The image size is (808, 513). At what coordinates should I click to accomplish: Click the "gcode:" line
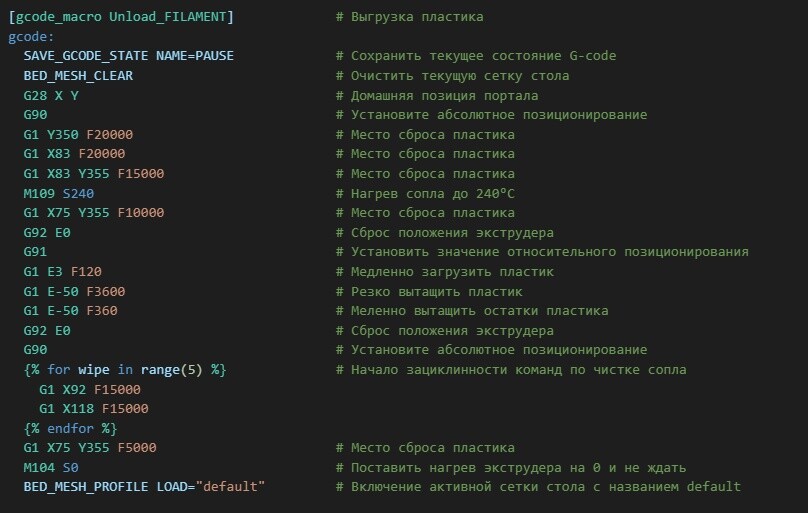click(31, 37)
